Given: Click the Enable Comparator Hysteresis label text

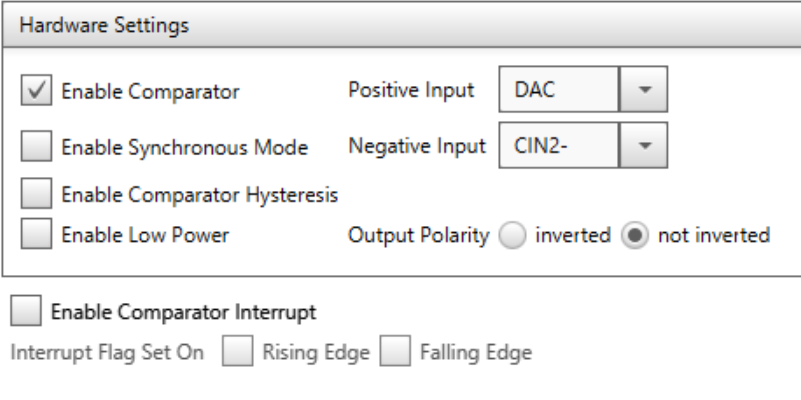Looking at the screenshot, I should click(x=200, y=195).
